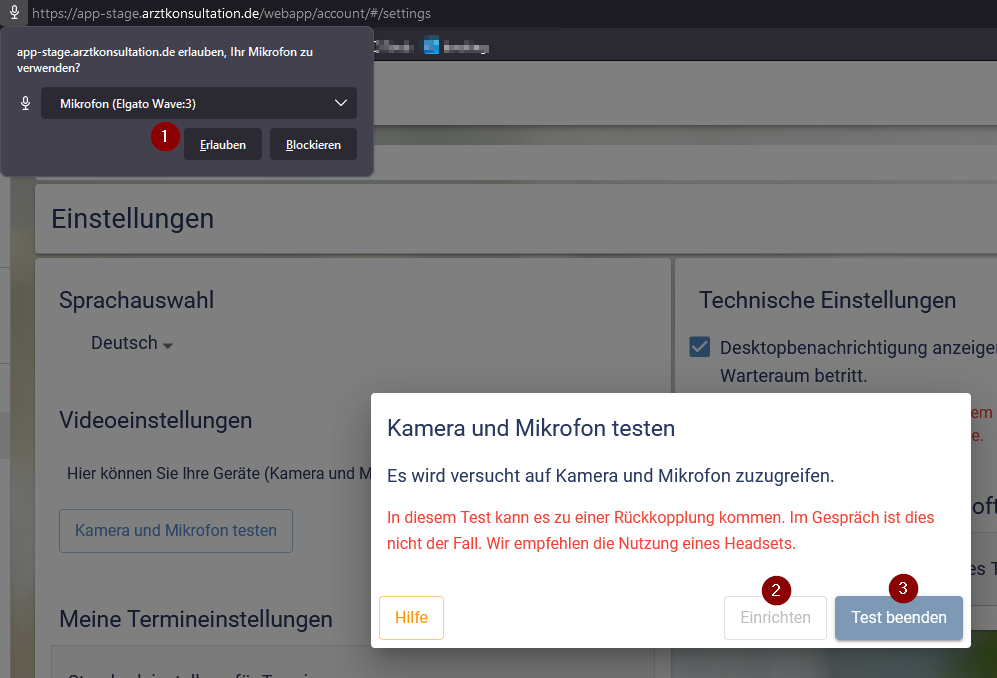
Task: Click the microphone icon beside the device selector
Action: click(26, 104)
